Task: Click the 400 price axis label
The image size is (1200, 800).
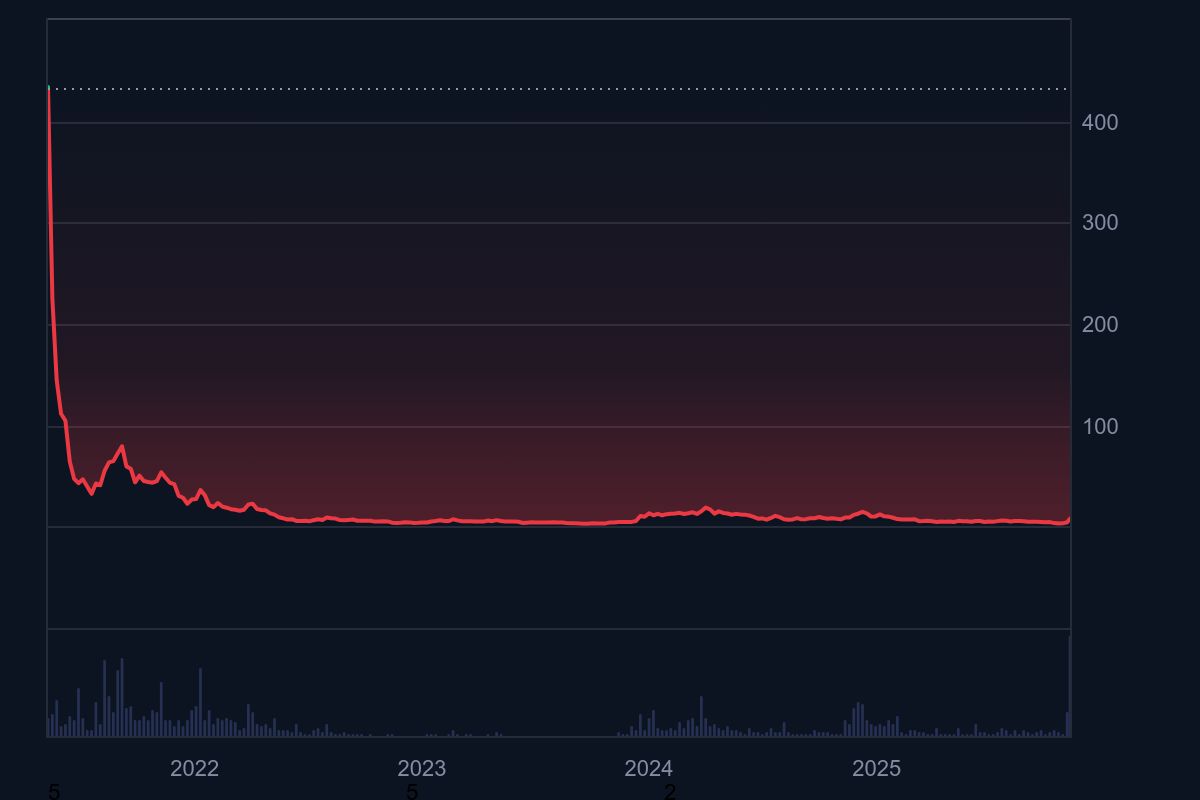Action: point(1099,123)
